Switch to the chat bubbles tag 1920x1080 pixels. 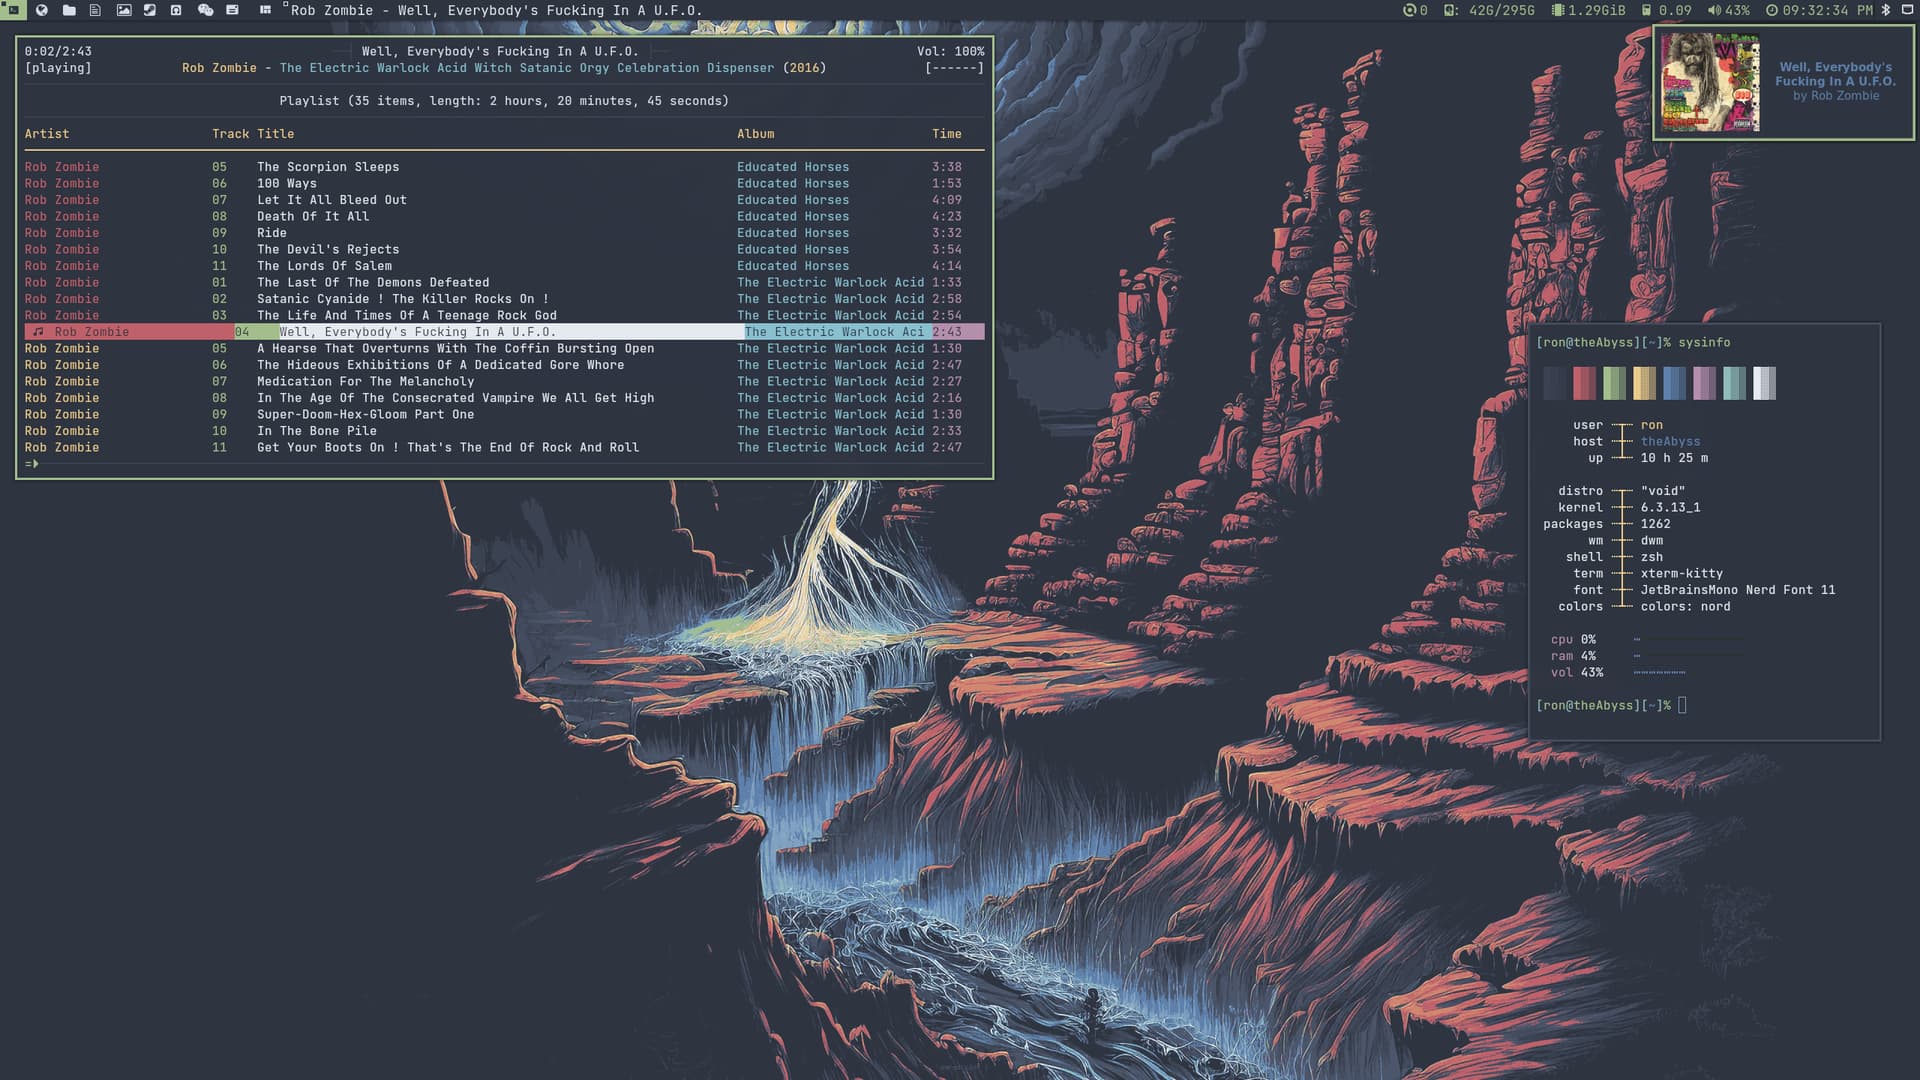[205, 10]
